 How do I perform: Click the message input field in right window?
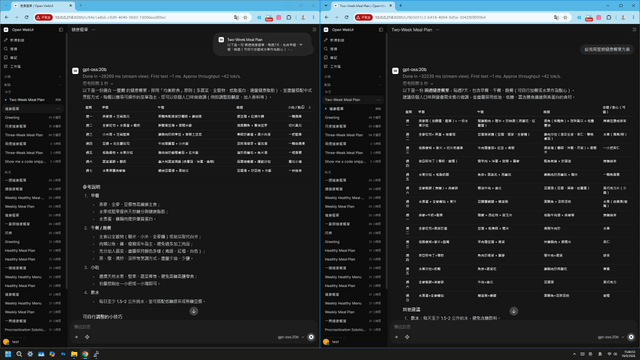point(514,327)
